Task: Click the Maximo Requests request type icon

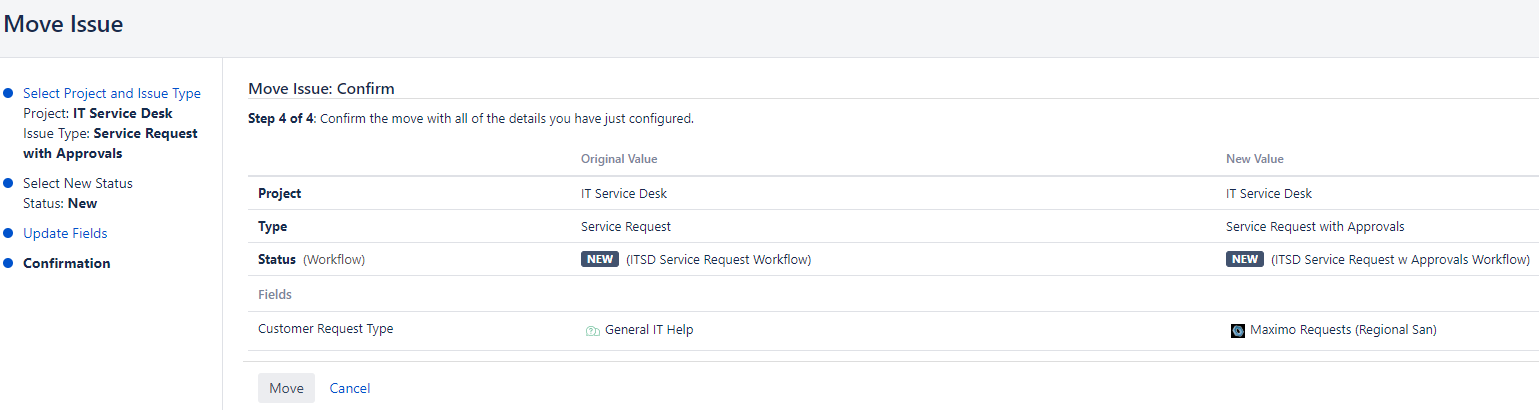Action: click(x=1237, y=331)
